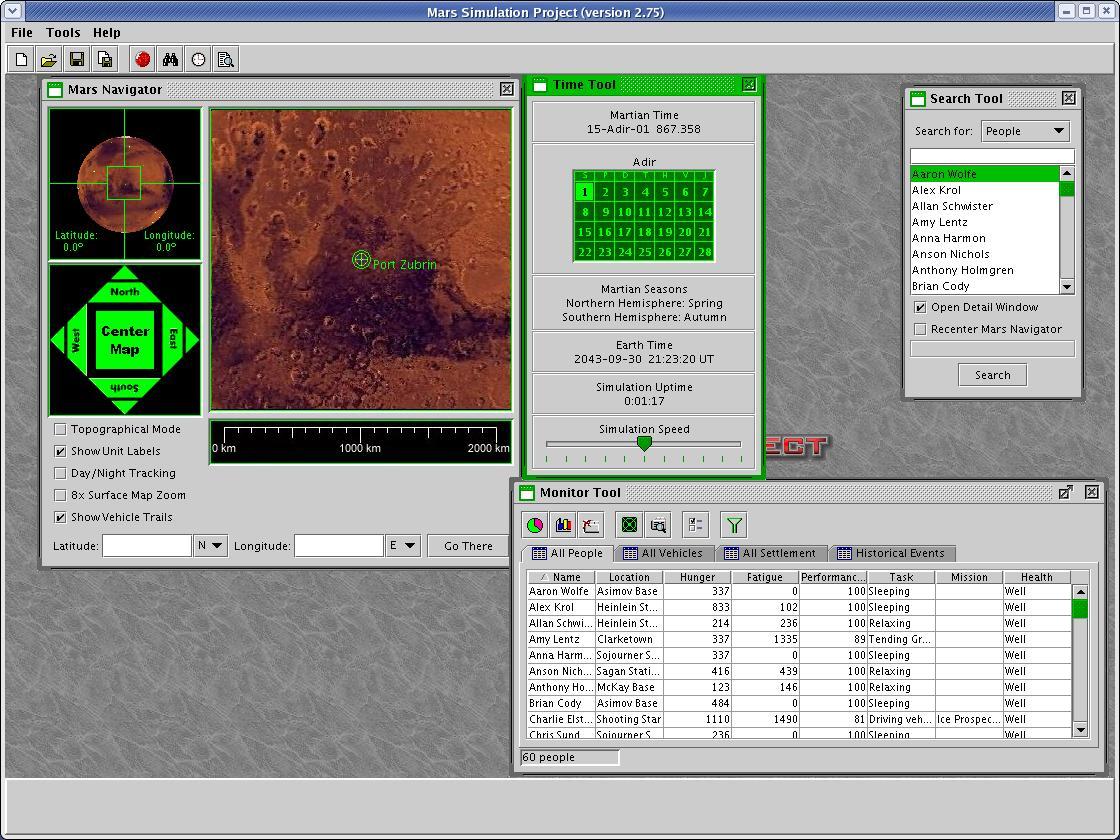This screenshot has height=840, width=1120.
Task: Check Recenter Mars Navigator option
Action: click(920, 329)
